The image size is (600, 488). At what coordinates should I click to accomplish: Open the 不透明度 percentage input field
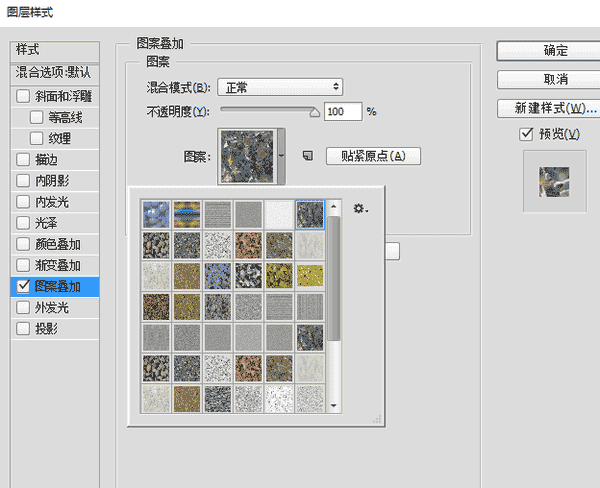point(342,111)
